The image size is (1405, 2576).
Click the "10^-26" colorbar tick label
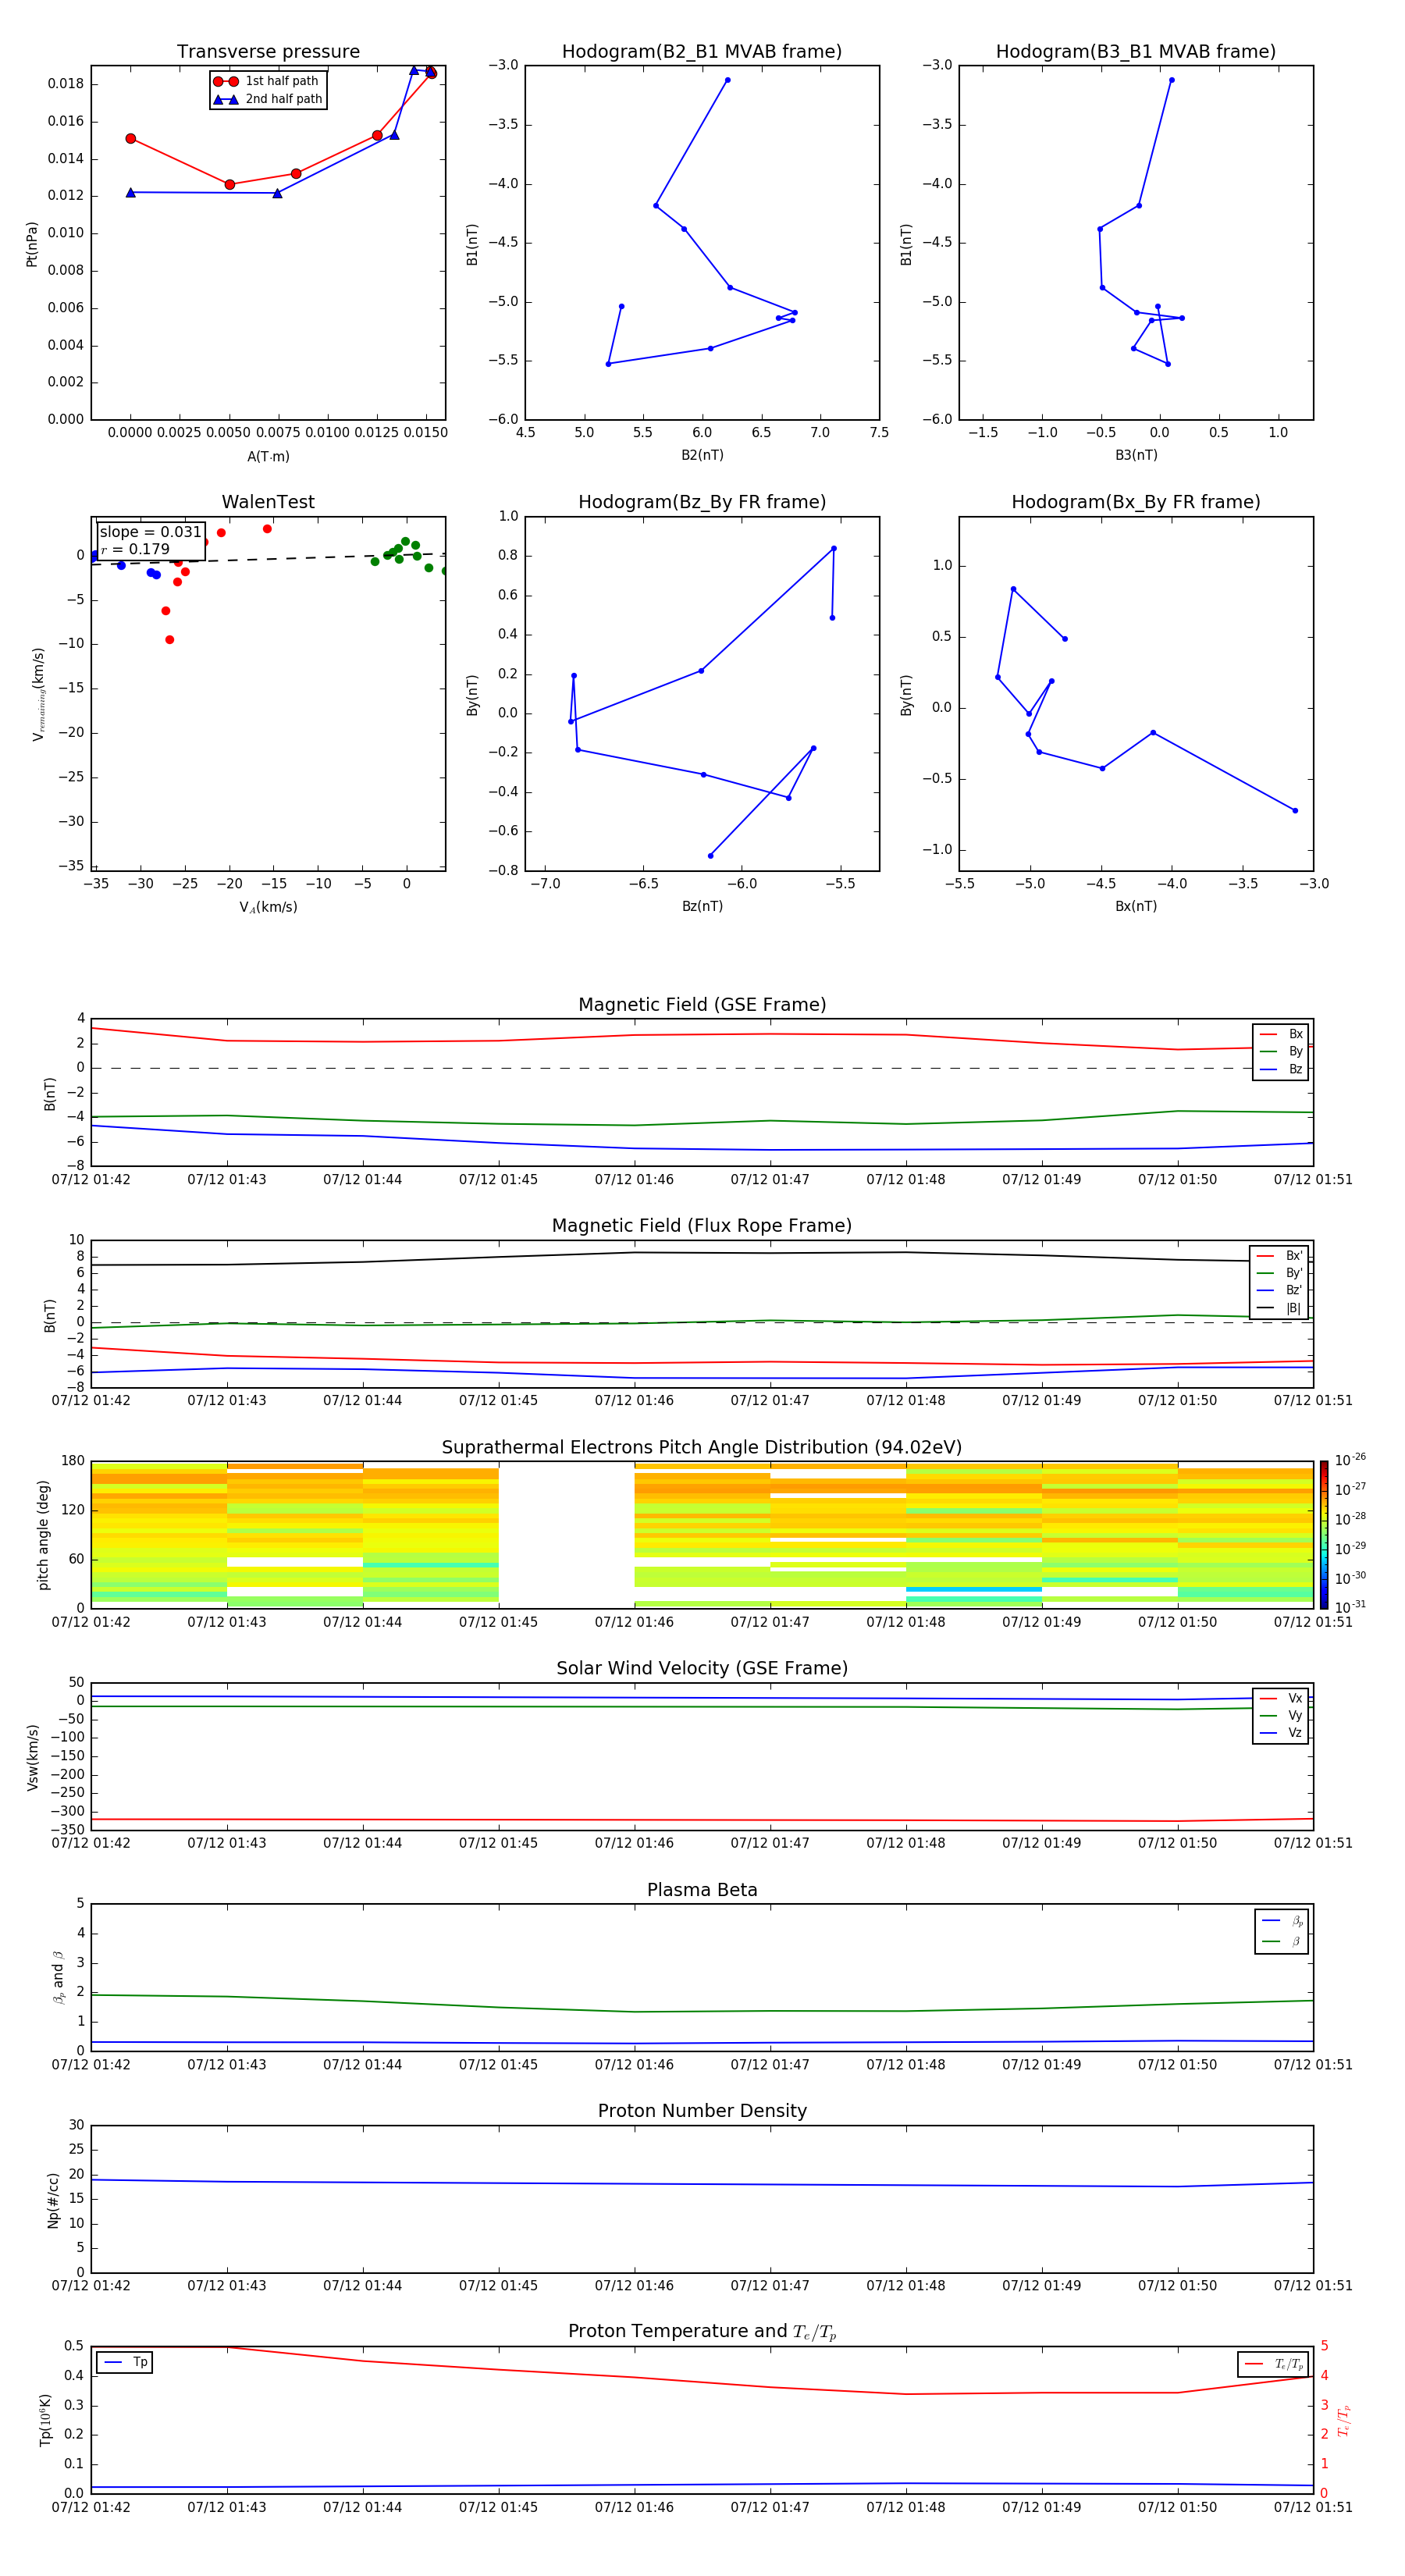click(x=1350, y=1460)
